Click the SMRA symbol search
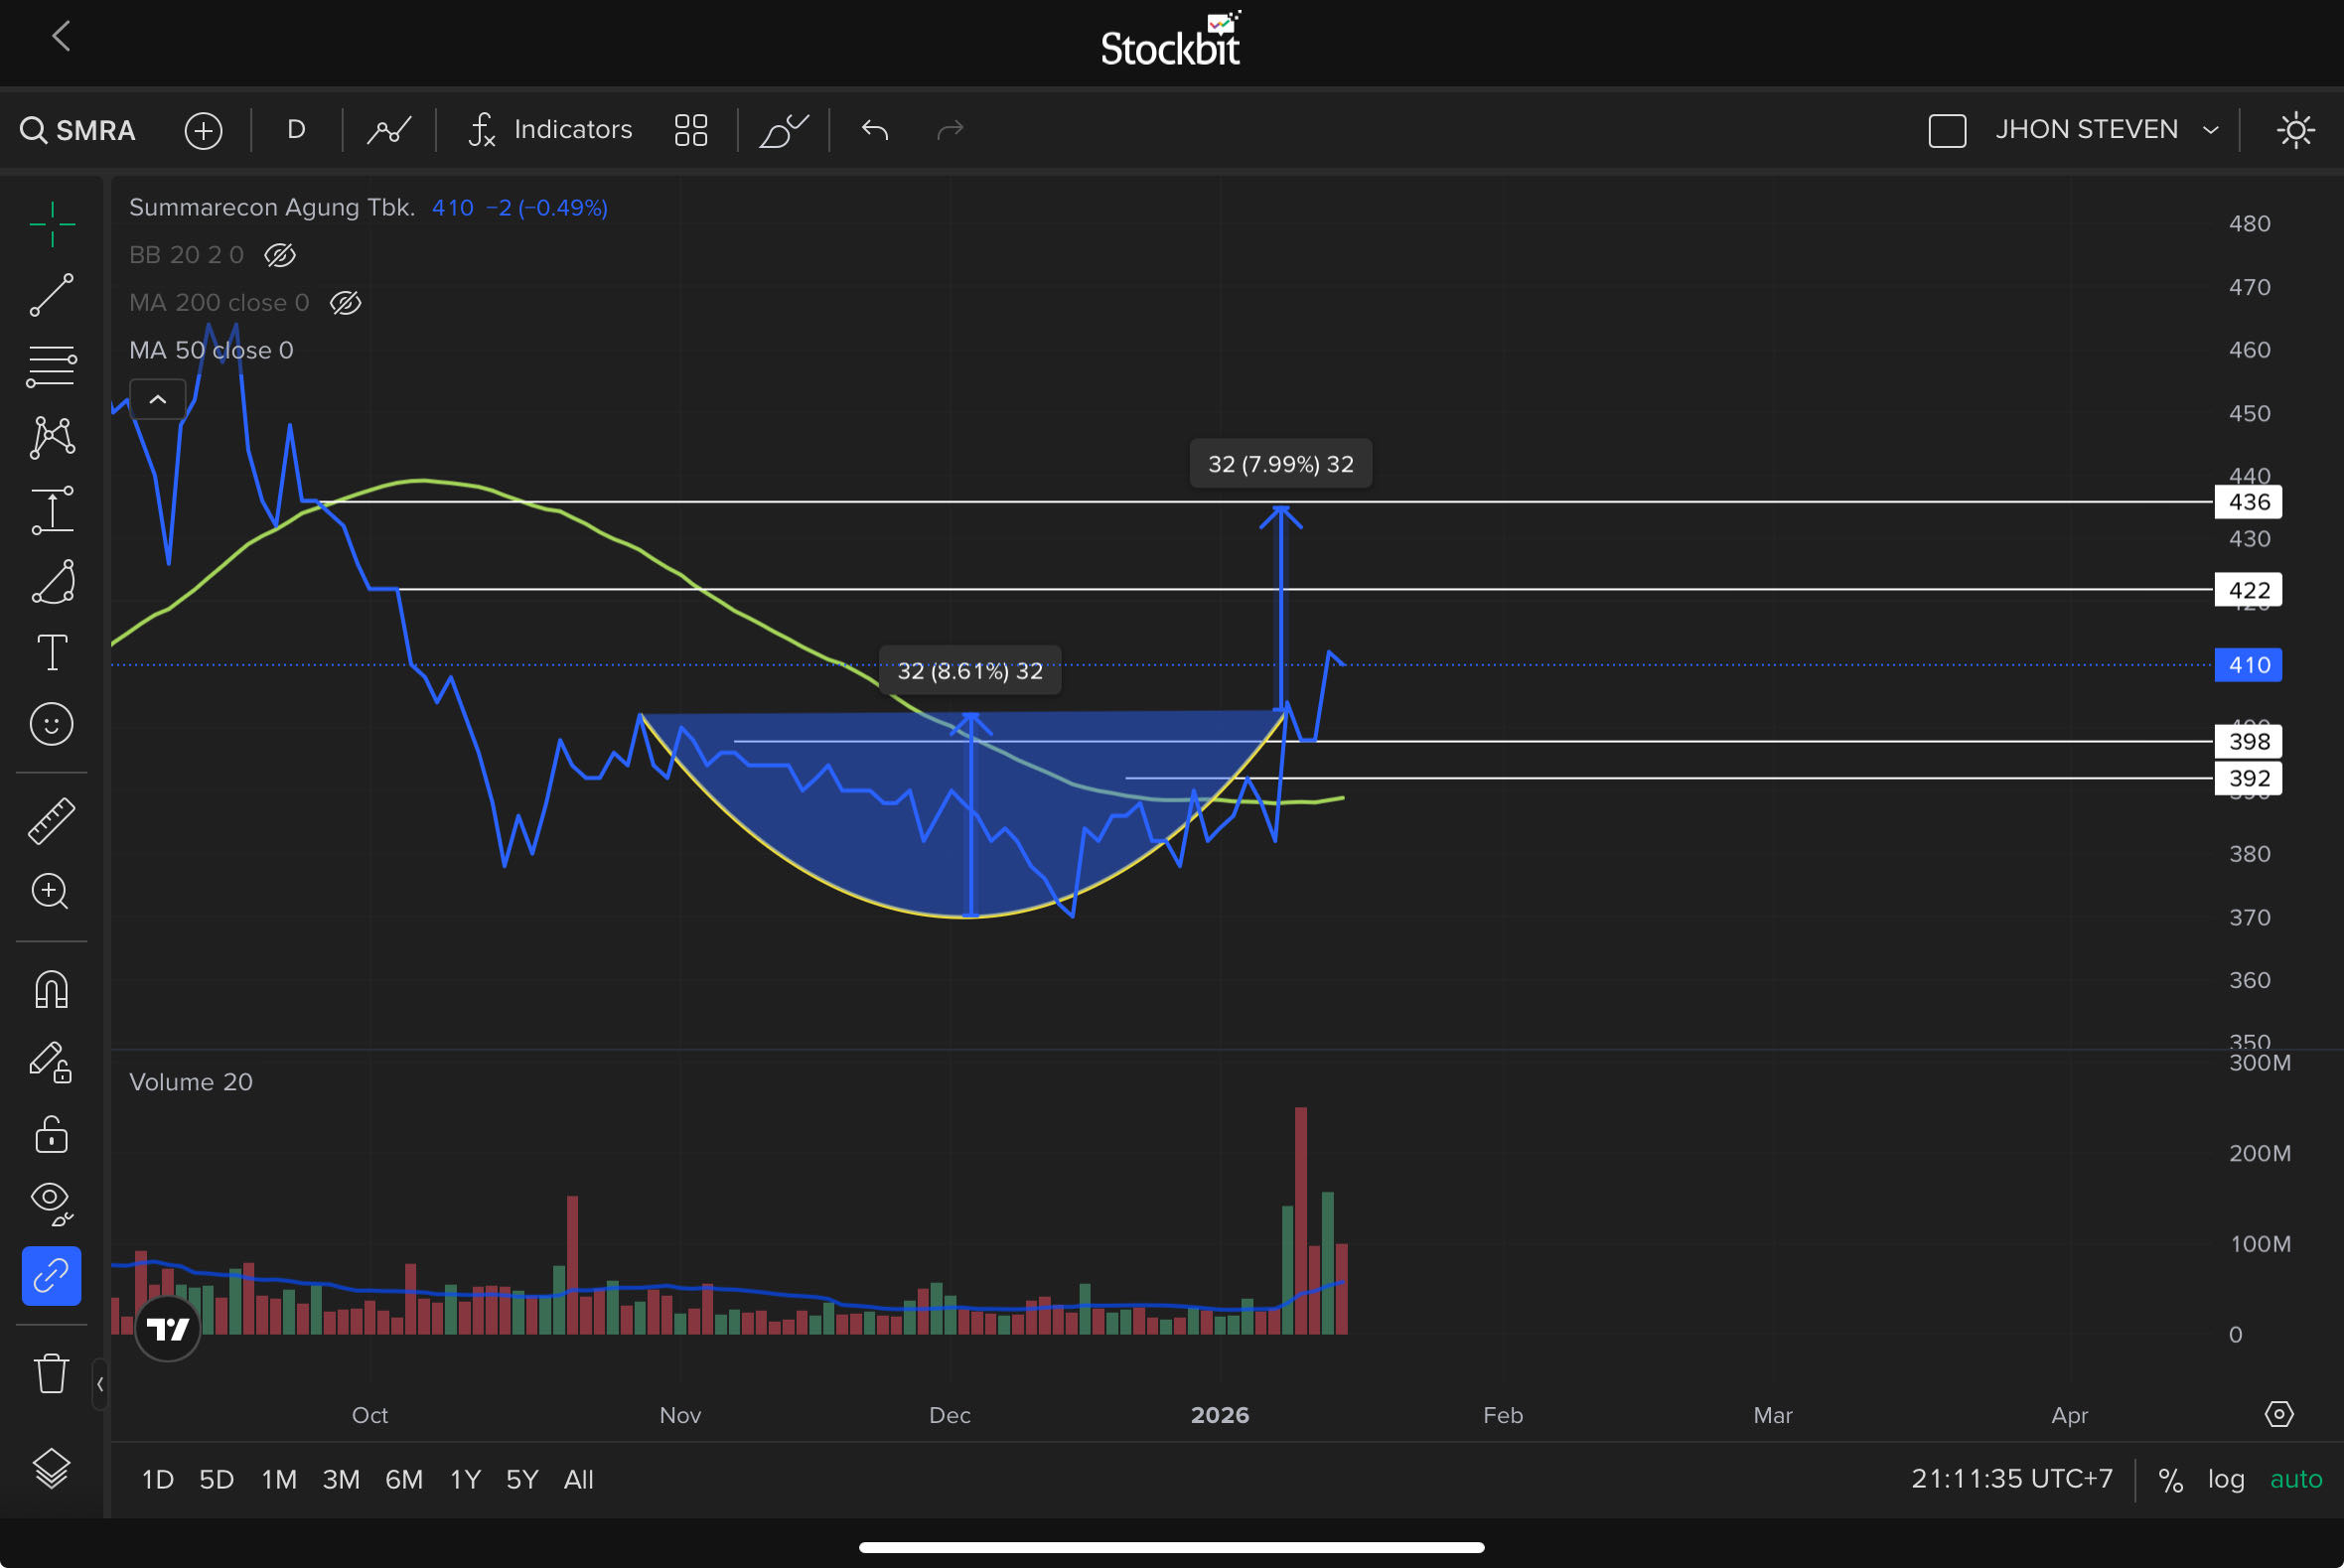Screen dimensions: 2344x1568 (x=78, y=131)
